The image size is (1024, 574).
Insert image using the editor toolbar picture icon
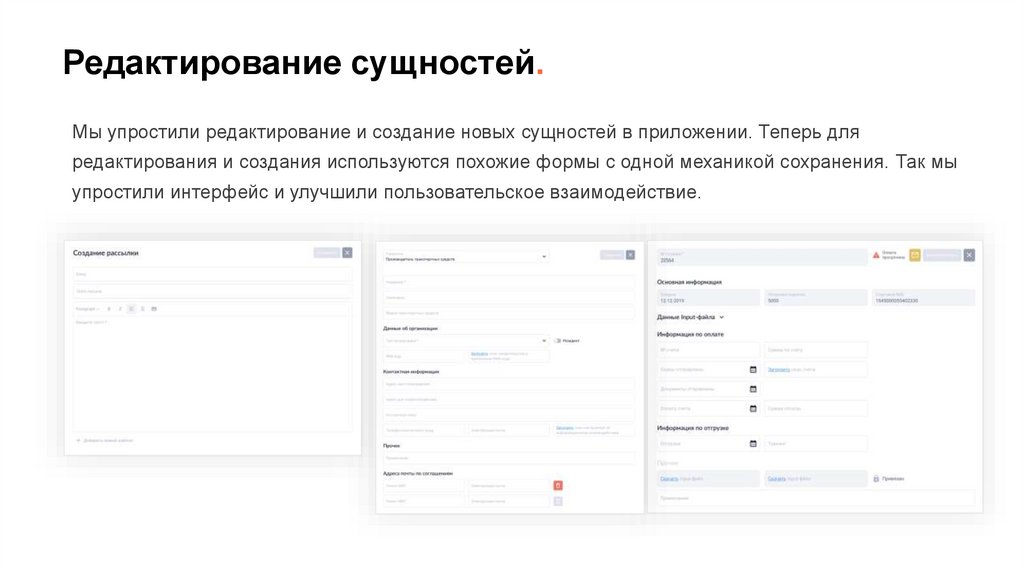click(x=154, y=309)
